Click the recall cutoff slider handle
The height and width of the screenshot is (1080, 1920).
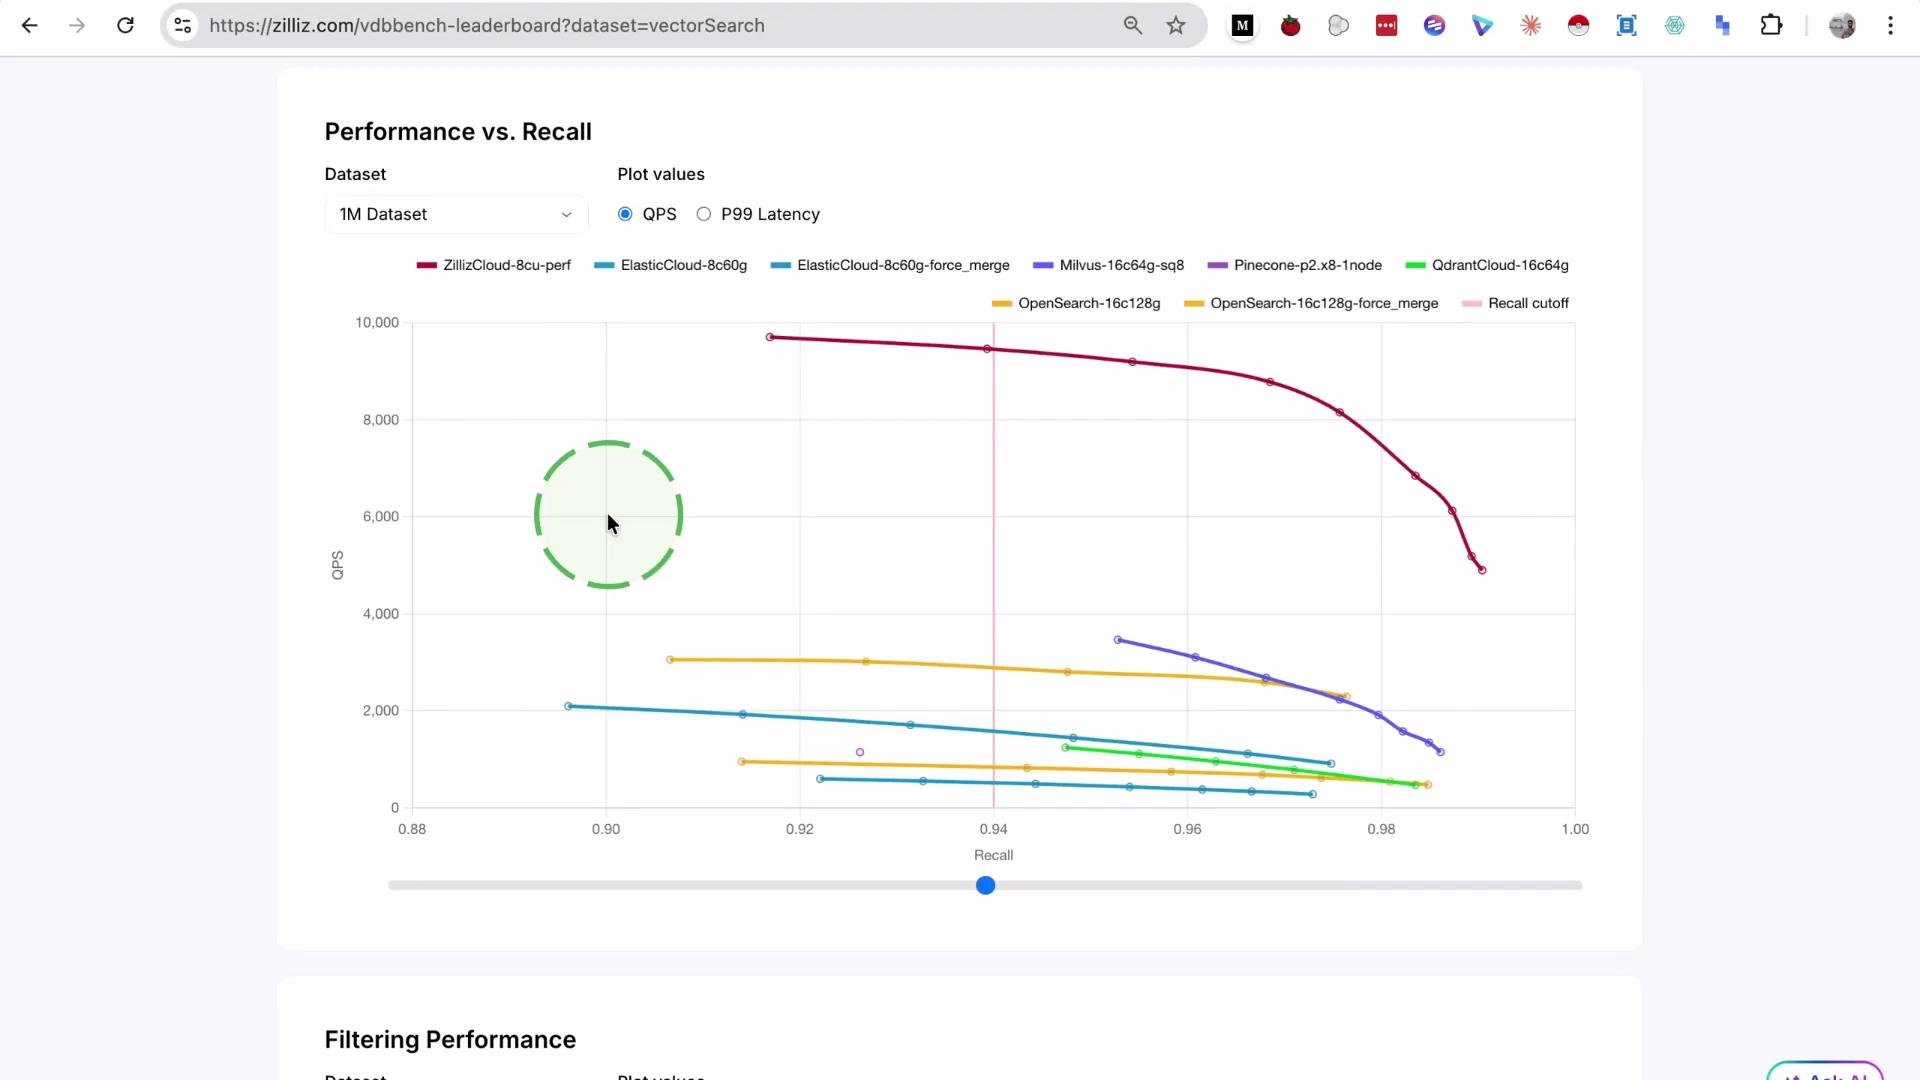986,885
